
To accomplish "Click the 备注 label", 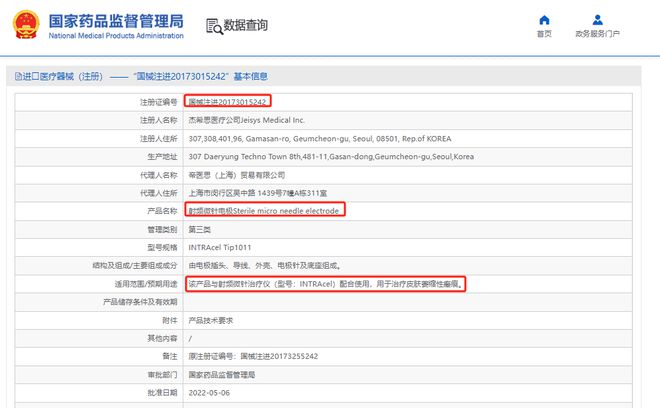I will click(x=170, y=356).
